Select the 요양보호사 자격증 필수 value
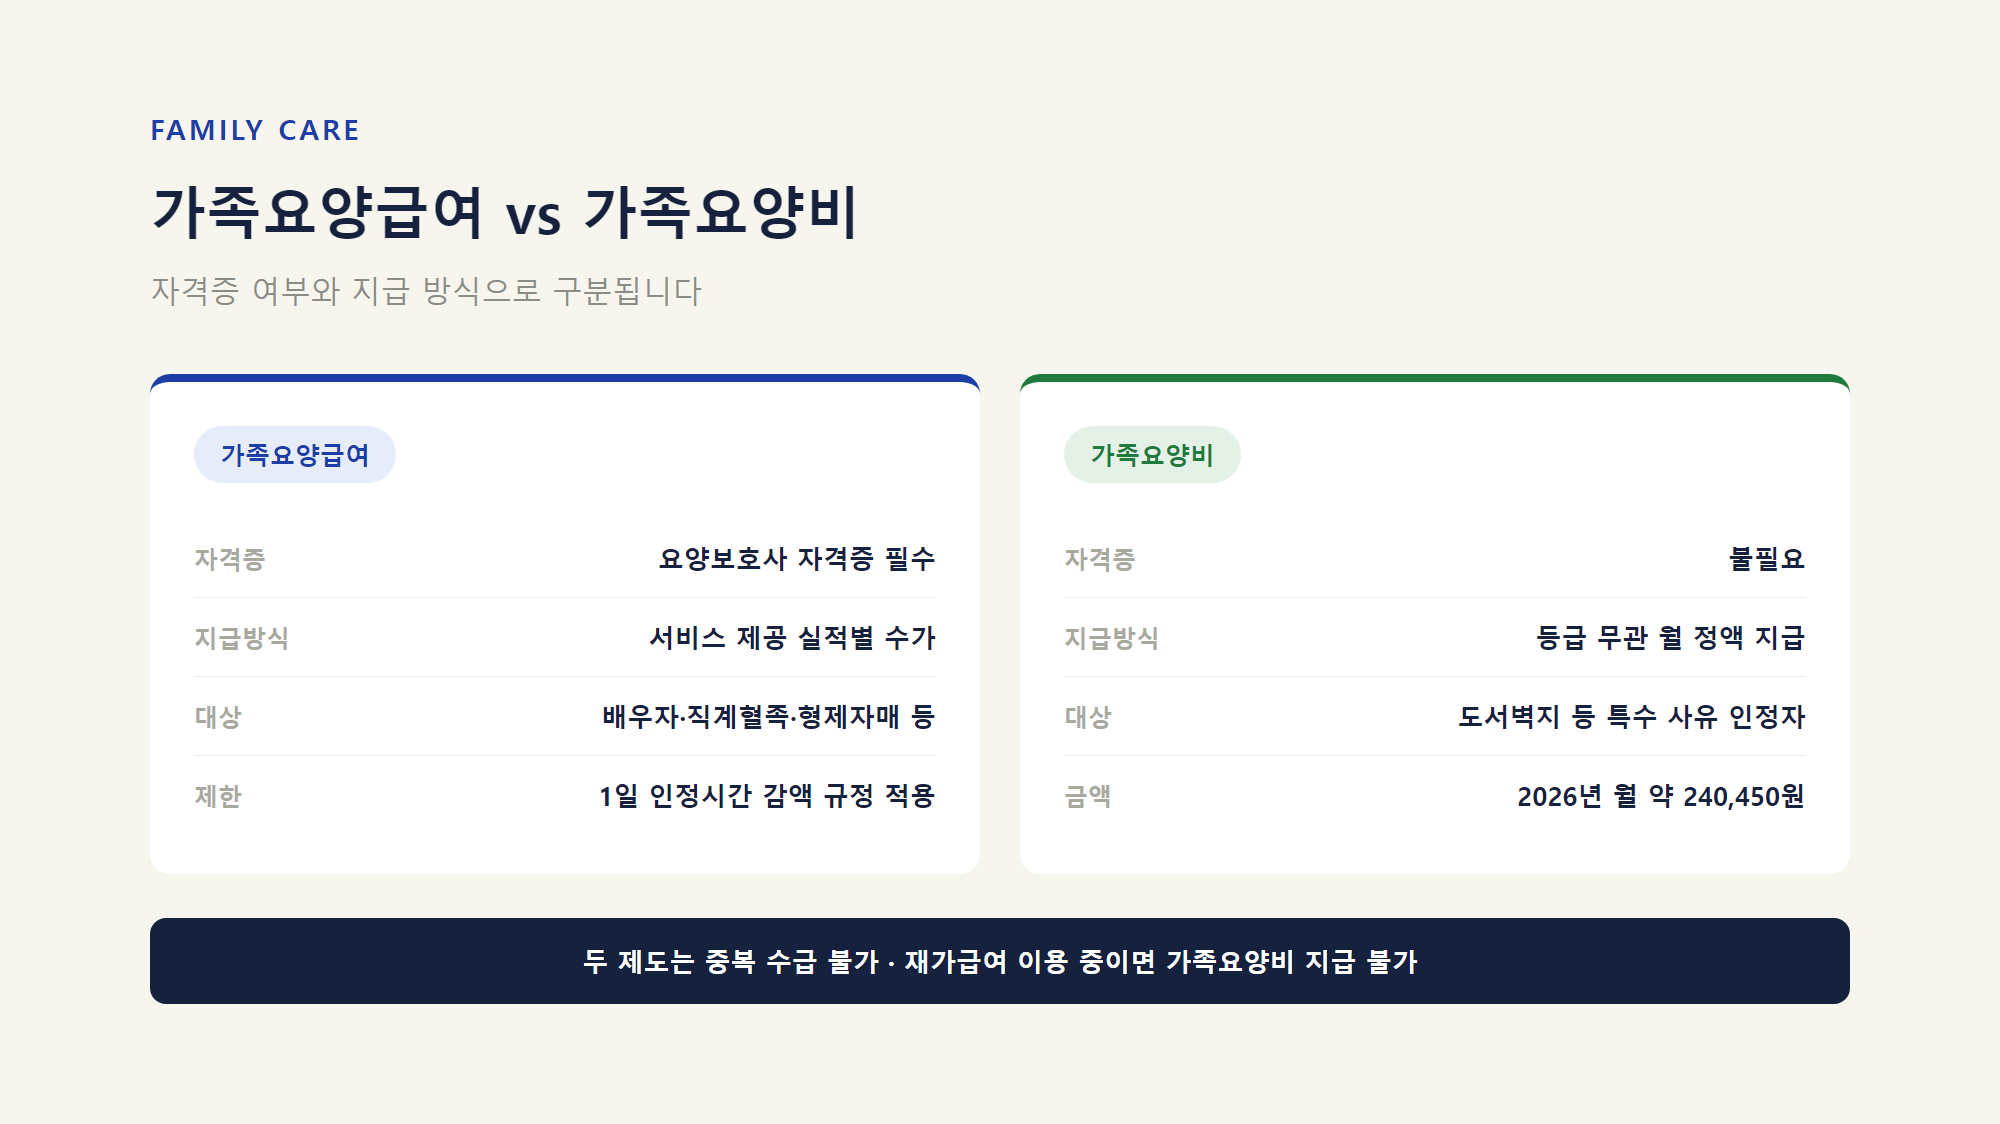The width and height of the screenshot is (2000, 1124). pyautogui.click(x=797, y=558)
